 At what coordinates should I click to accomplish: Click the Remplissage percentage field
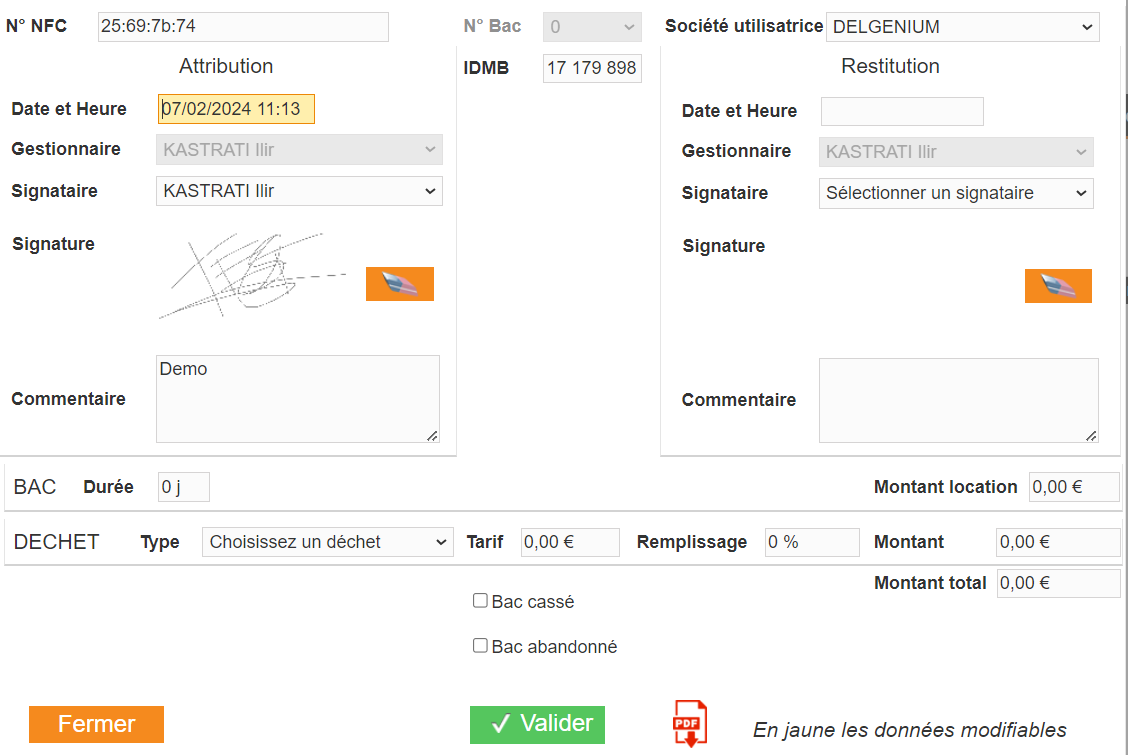[x=812, y=542]
